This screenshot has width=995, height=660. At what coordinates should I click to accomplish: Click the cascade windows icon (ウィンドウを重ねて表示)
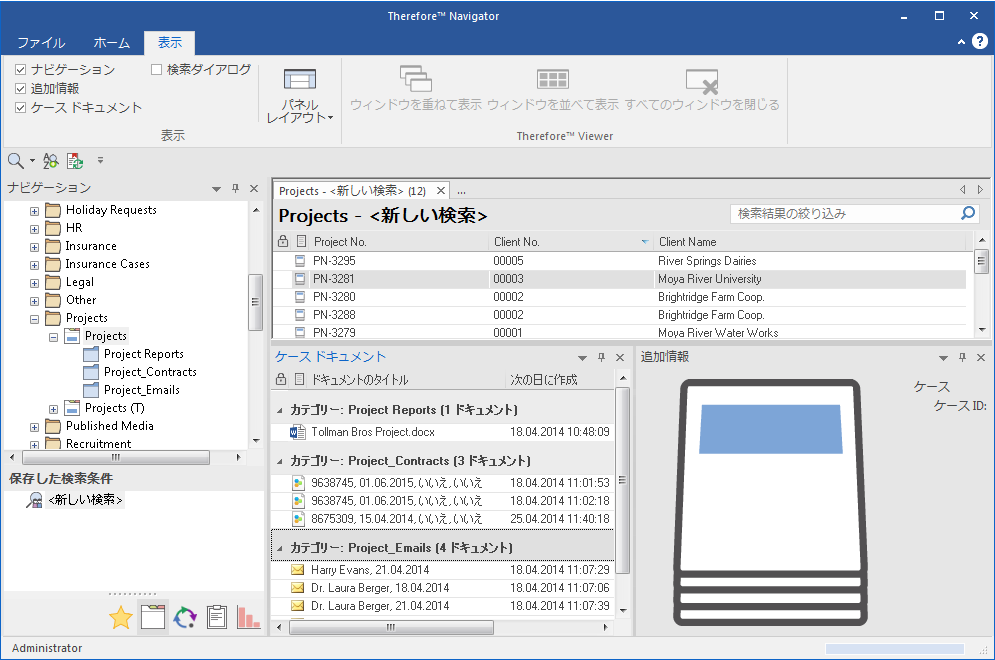(416, 79)
